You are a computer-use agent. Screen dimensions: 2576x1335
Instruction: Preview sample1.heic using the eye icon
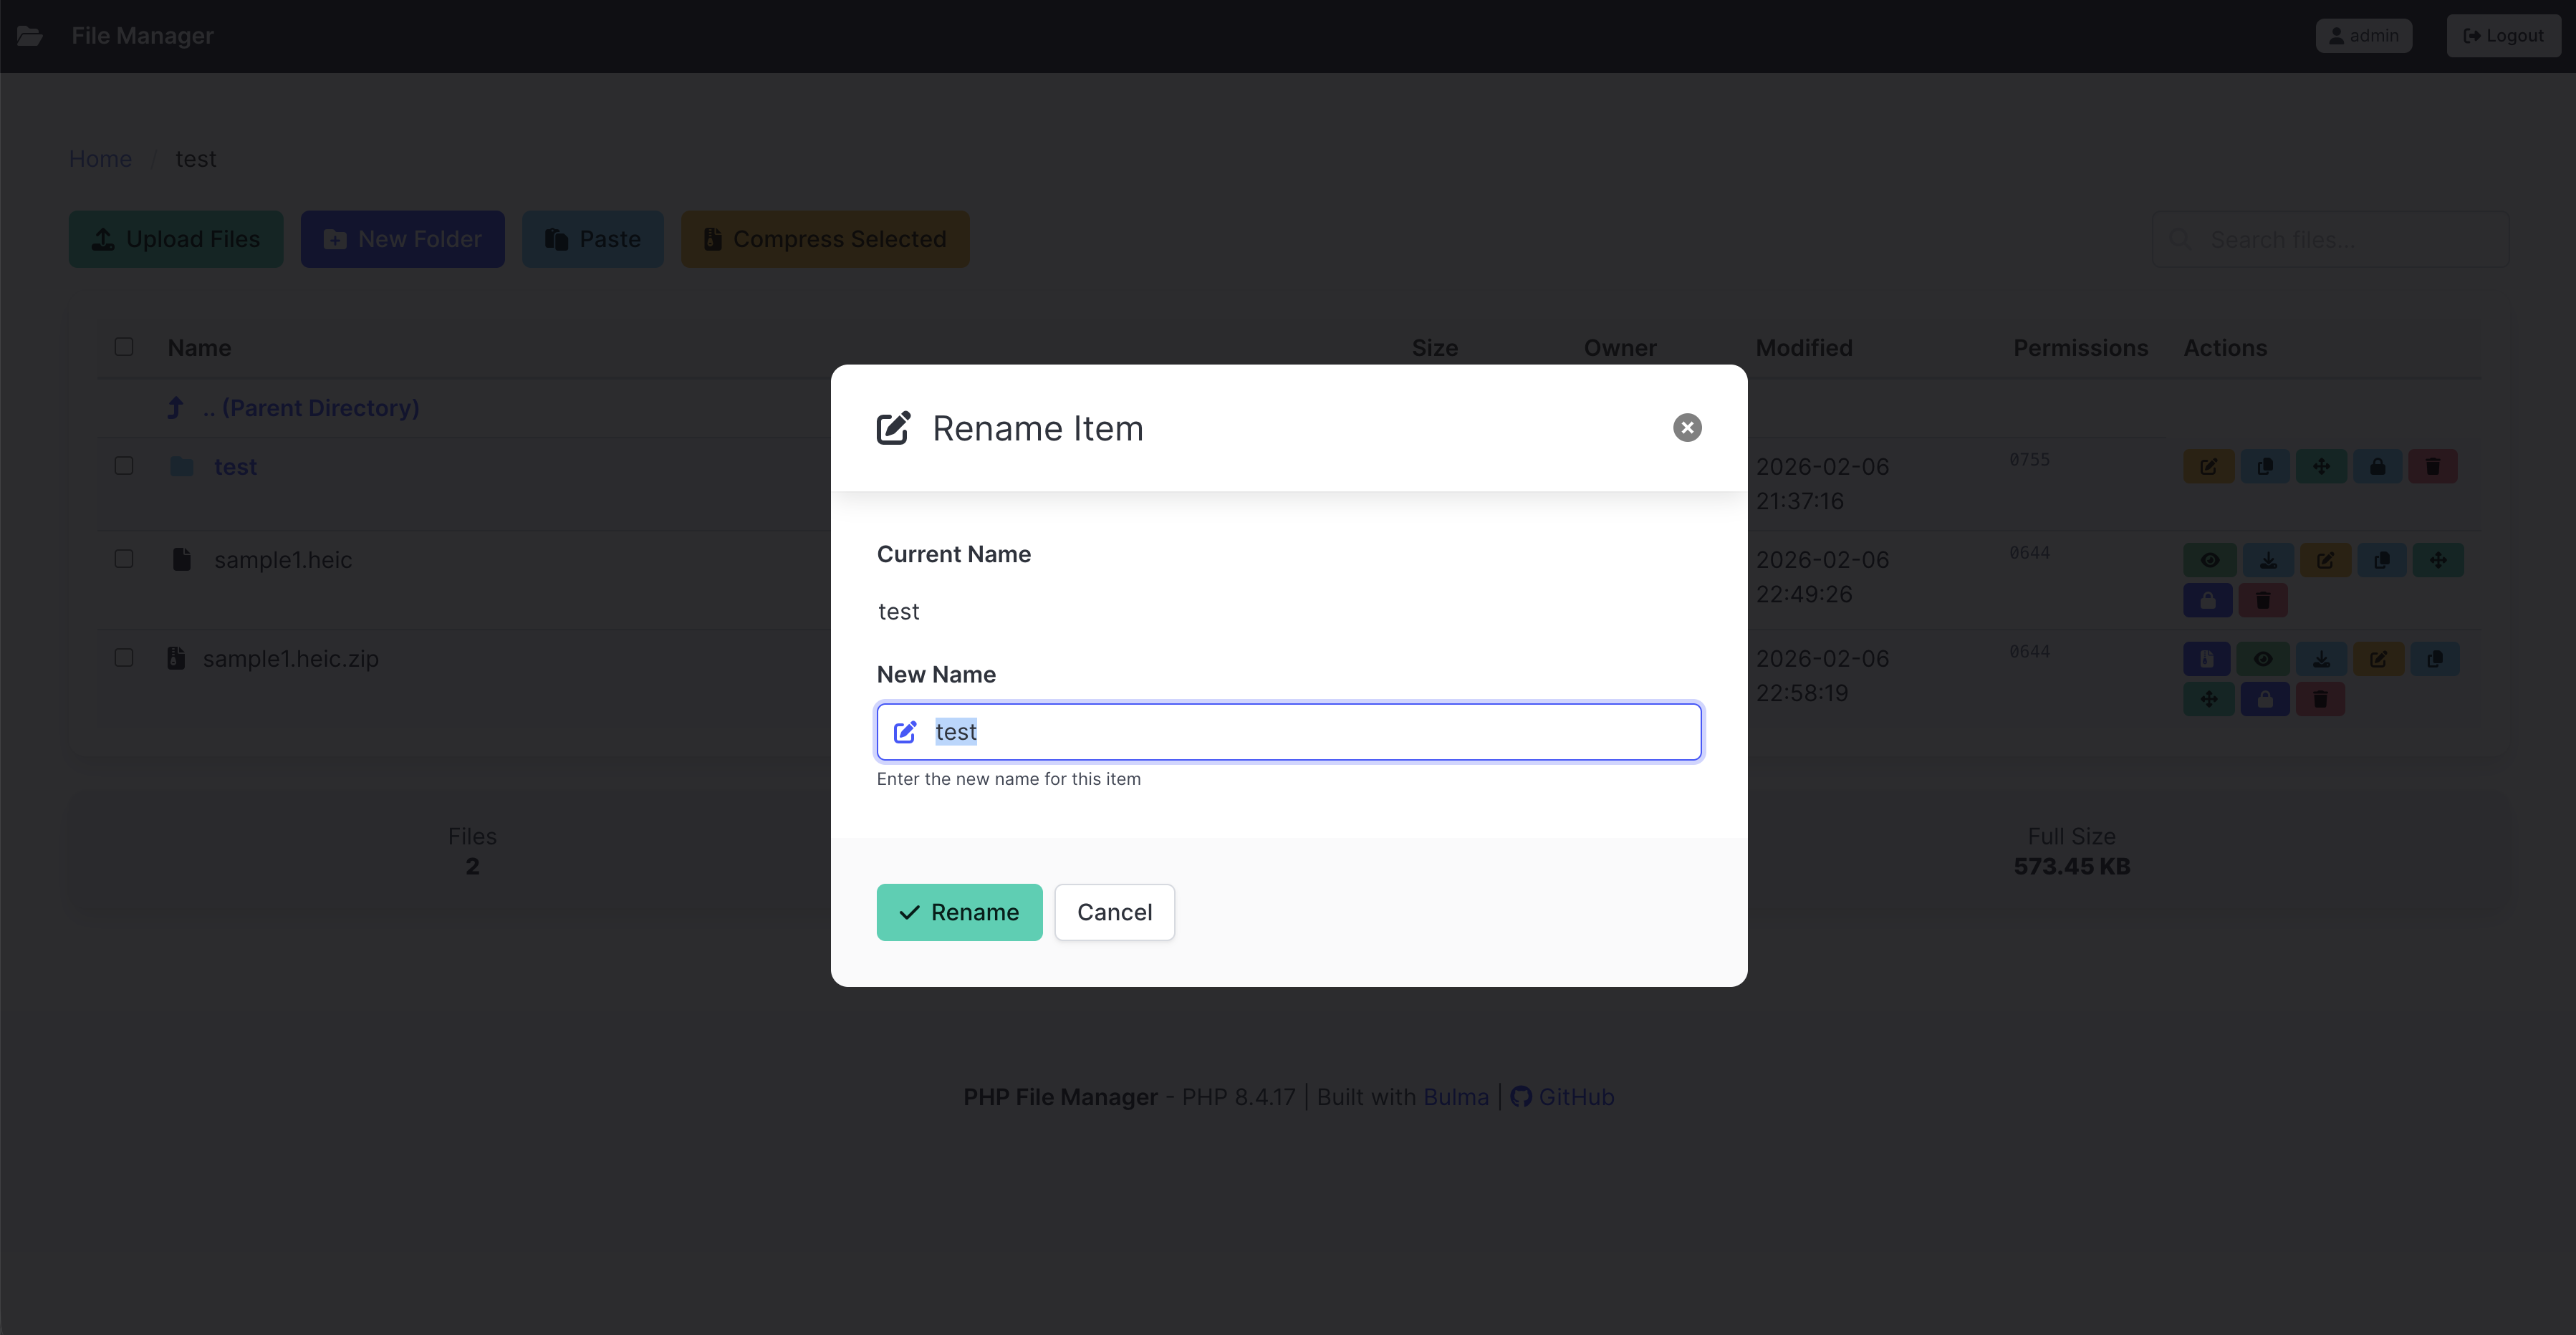pyautogui.click(x=2209, y=560)
